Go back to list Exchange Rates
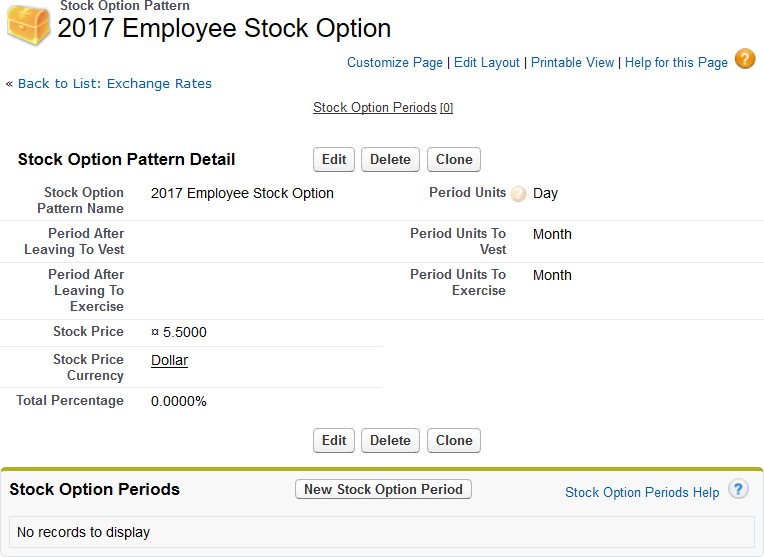The width and height of the screenshot is (764, 557). point(115,83)
